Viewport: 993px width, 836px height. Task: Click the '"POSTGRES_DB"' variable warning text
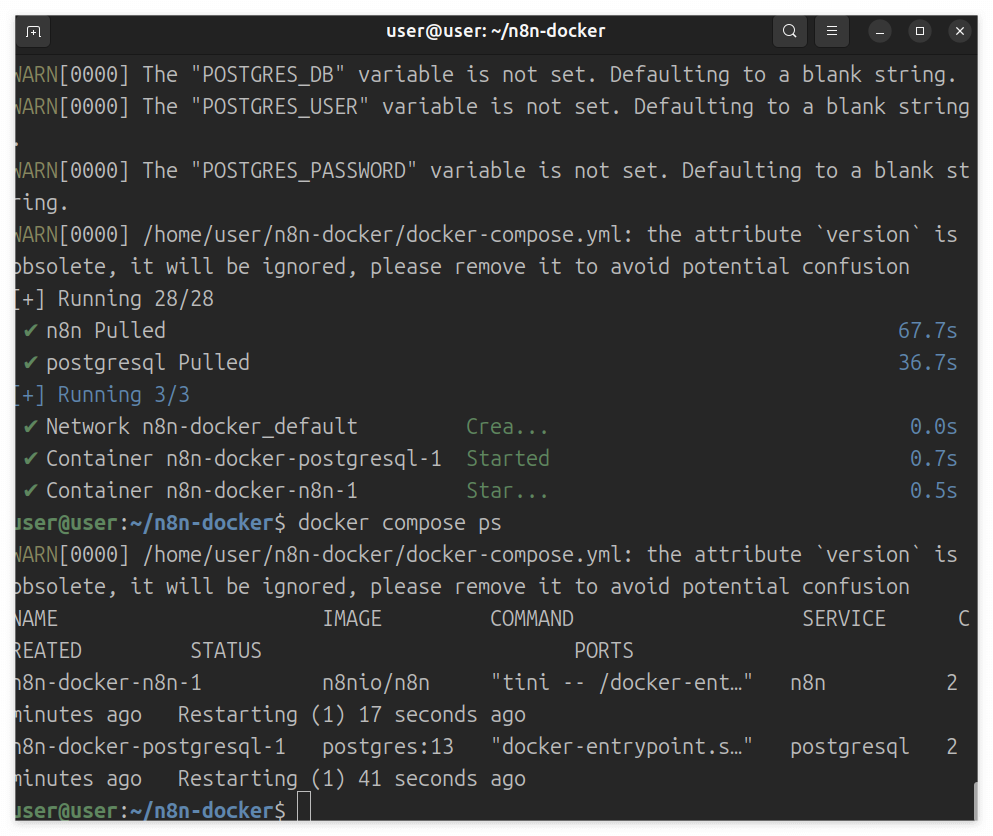(268, 75)
